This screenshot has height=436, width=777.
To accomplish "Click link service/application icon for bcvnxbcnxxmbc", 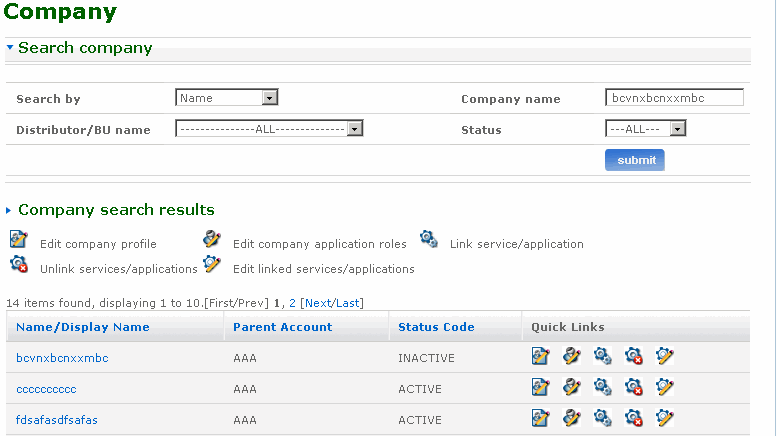I will pyautogui.click(x=602, y=357).
